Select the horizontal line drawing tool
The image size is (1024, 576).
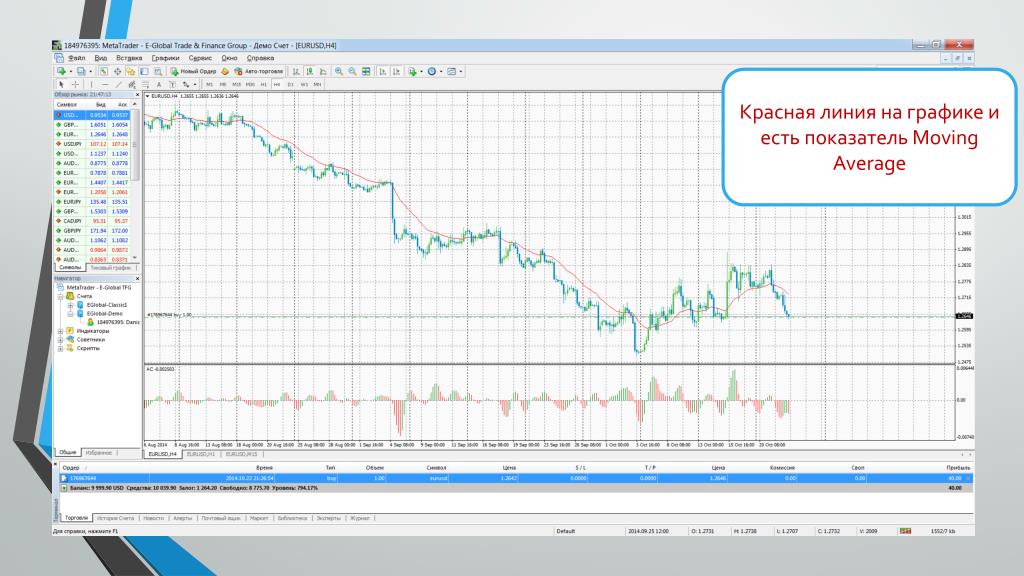pos(105,84)
